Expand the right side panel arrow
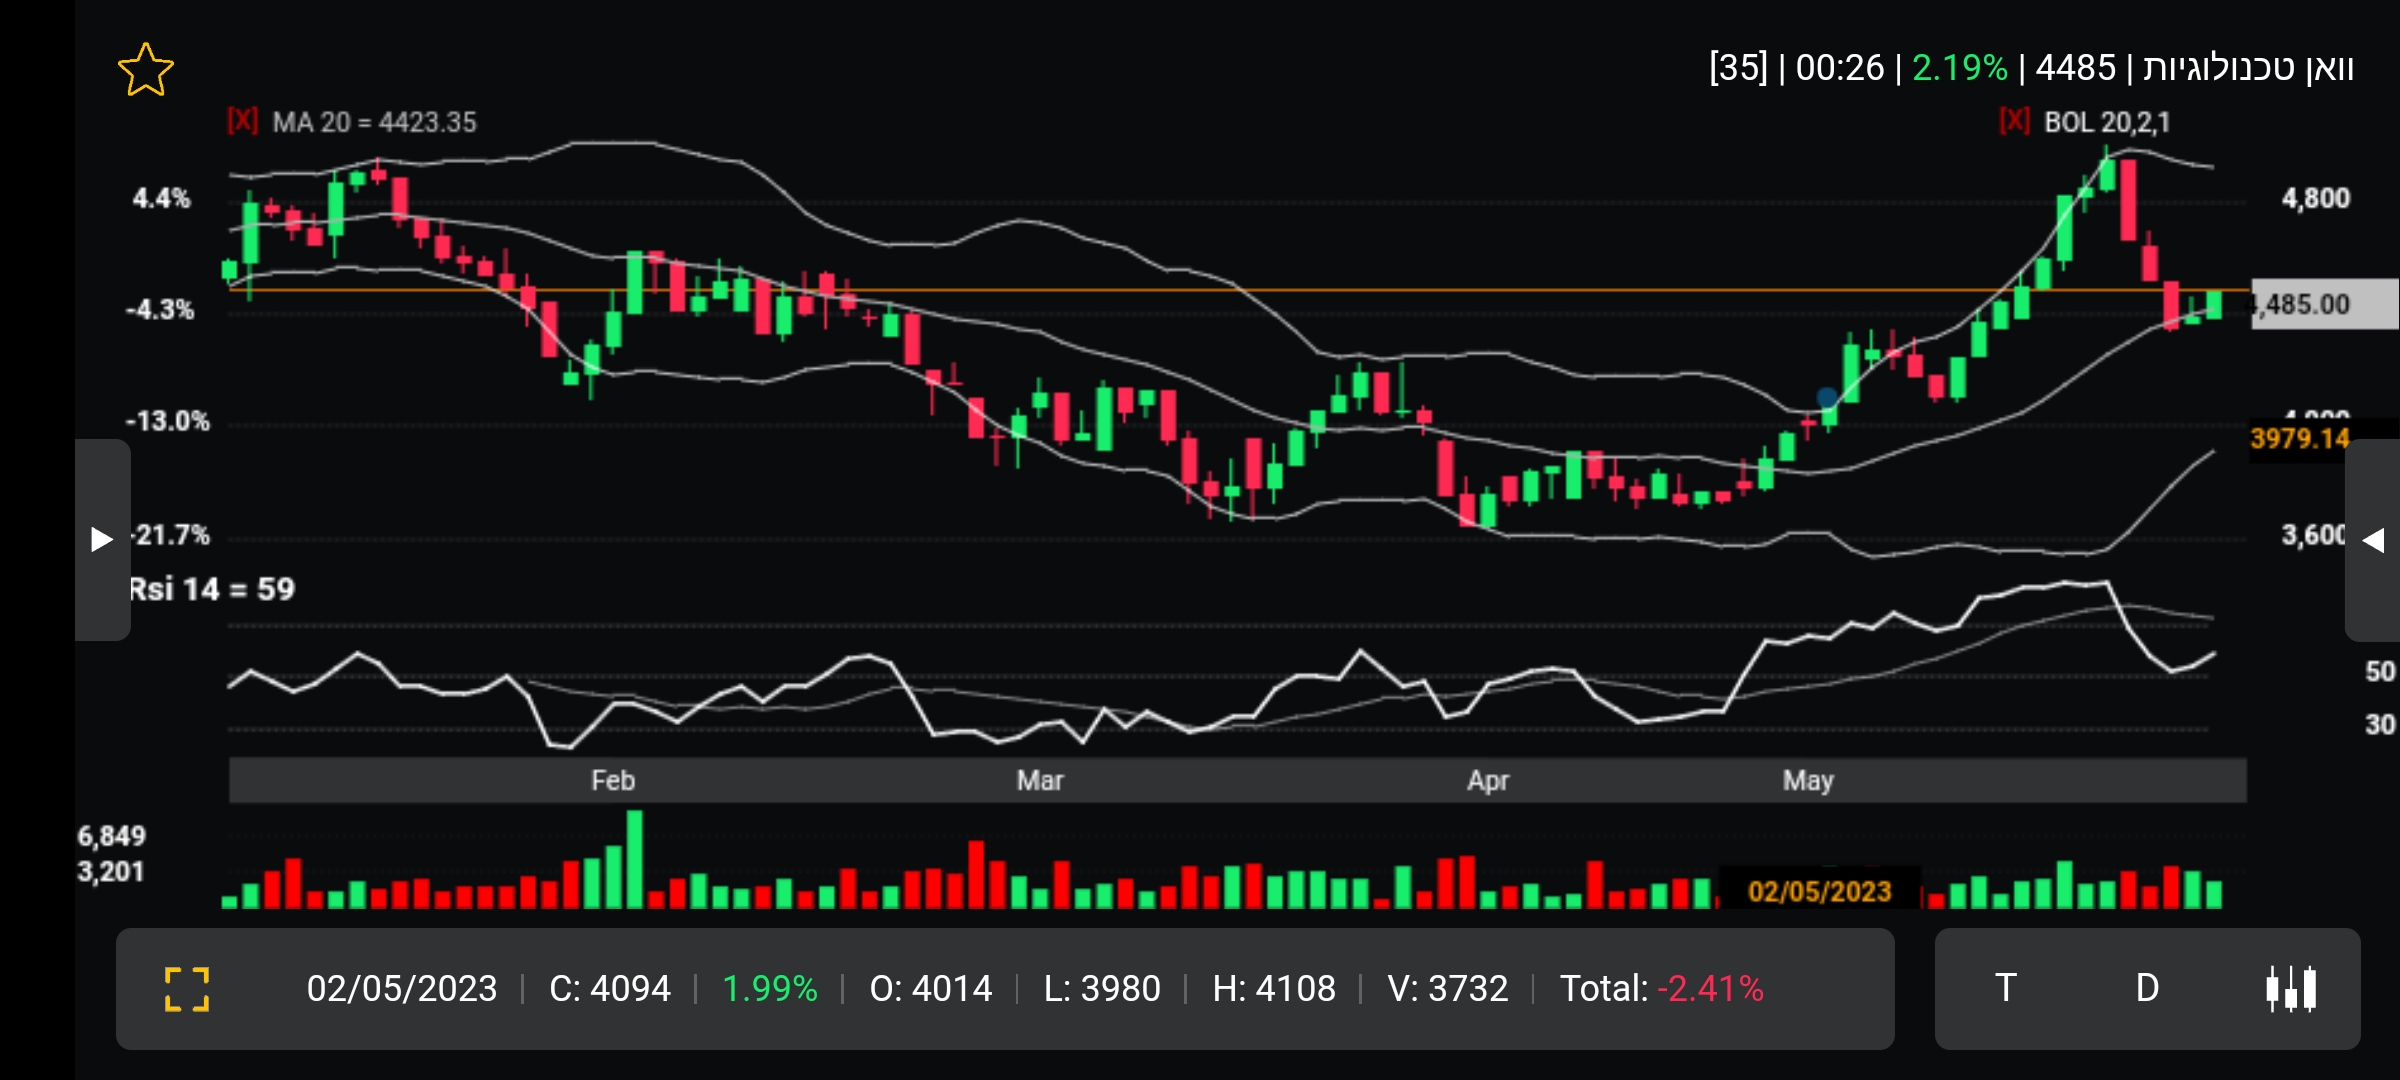Screen dimensions: 2400x1080 (2373, 540)
